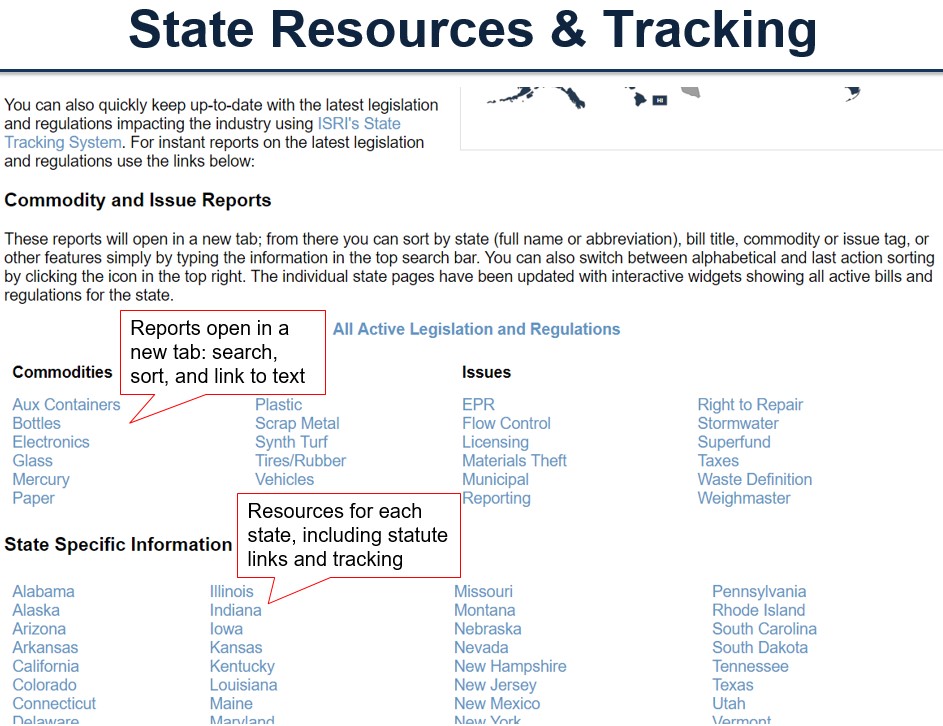Click the Hawaii HI label on map

(x=659, y=101)
